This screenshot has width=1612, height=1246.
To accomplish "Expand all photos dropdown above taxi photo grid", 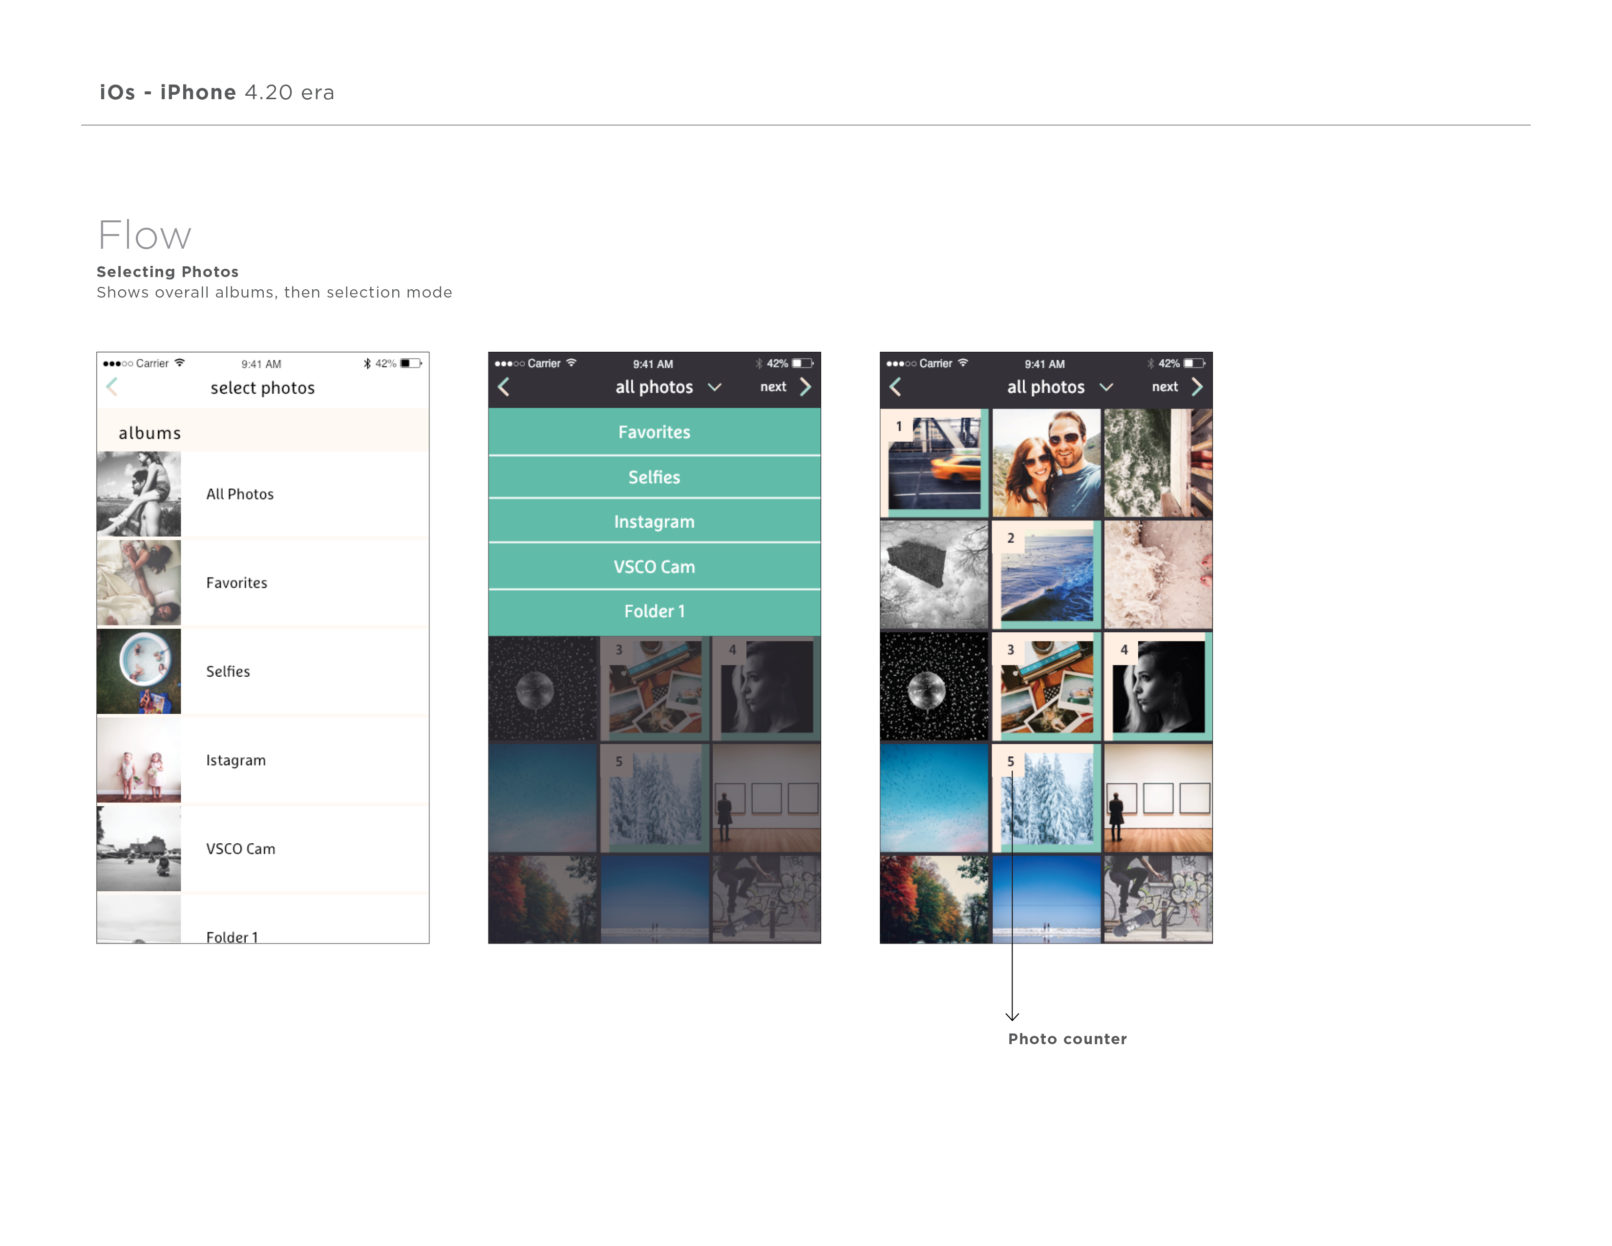I will pyautogui.click(x=1106, y=387).
